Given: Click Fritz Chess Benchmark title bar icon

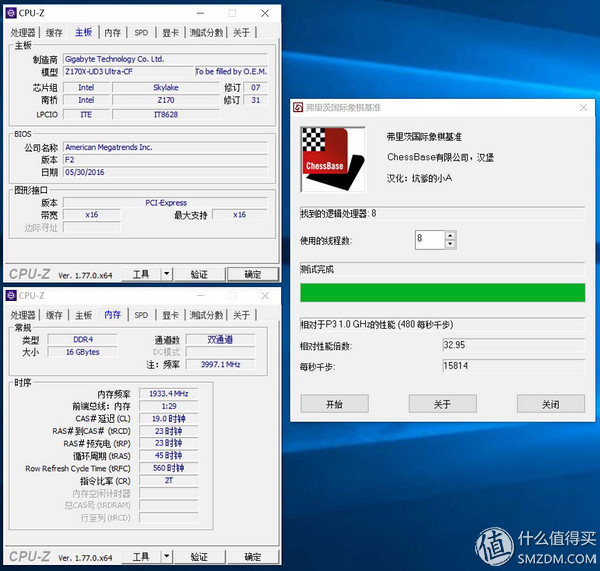Looking at the screenshot, I should click(298, 108).
